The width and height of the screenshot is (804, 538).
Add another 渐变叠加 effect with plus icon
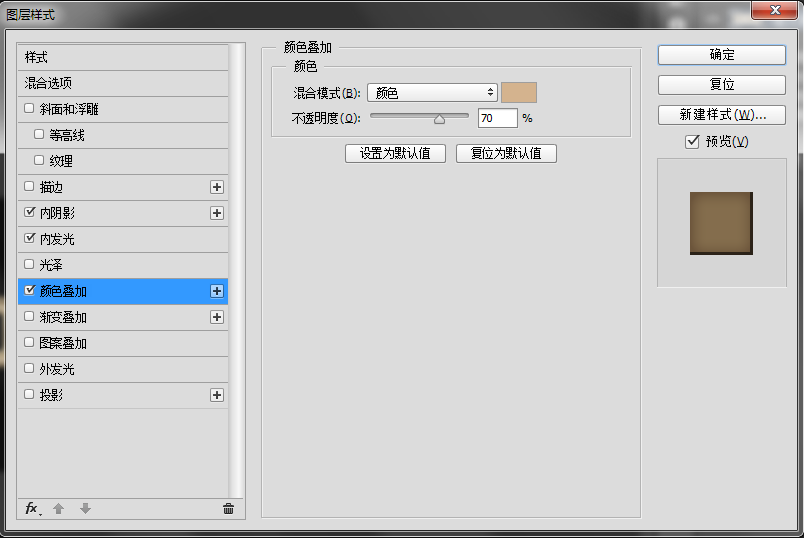point(217,317)
